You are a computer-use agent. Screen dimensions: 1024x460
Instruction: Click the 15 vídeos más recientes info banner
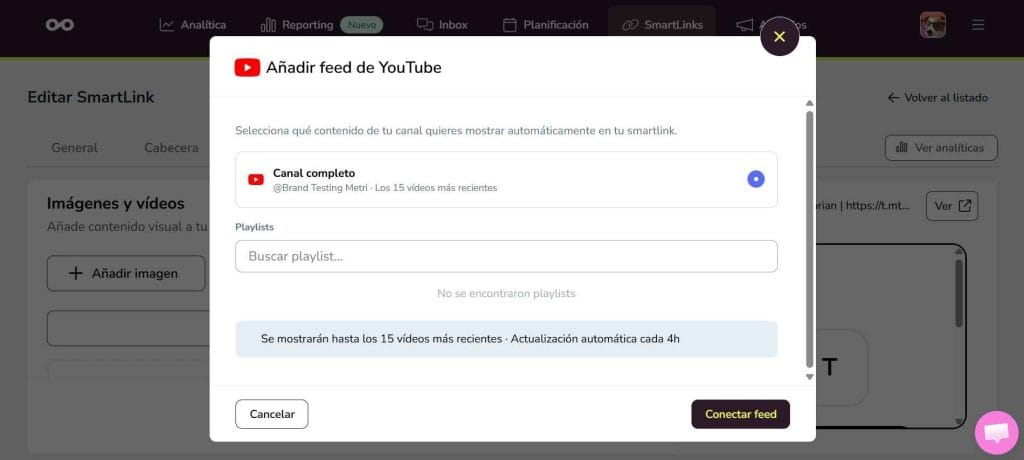coord(506,339)
